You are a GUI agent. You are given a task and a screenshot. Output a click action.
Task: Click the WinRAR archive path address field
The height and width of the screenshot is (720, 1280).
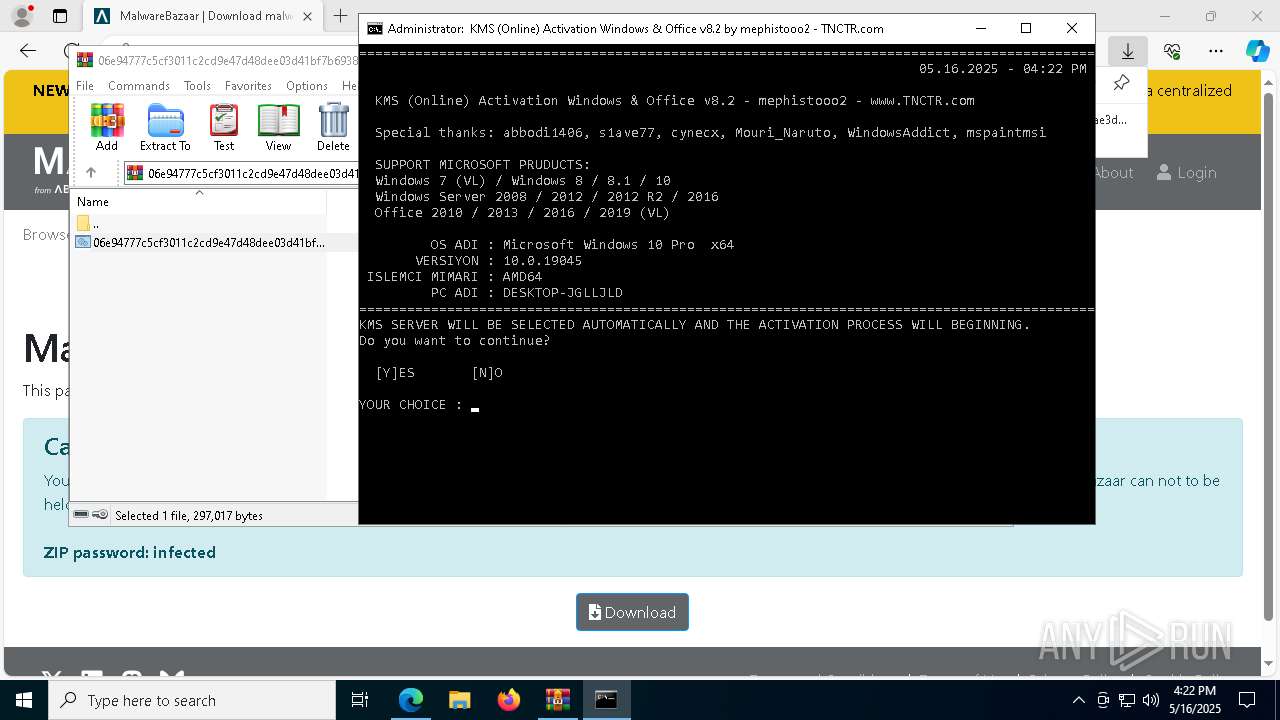(243, 173)
